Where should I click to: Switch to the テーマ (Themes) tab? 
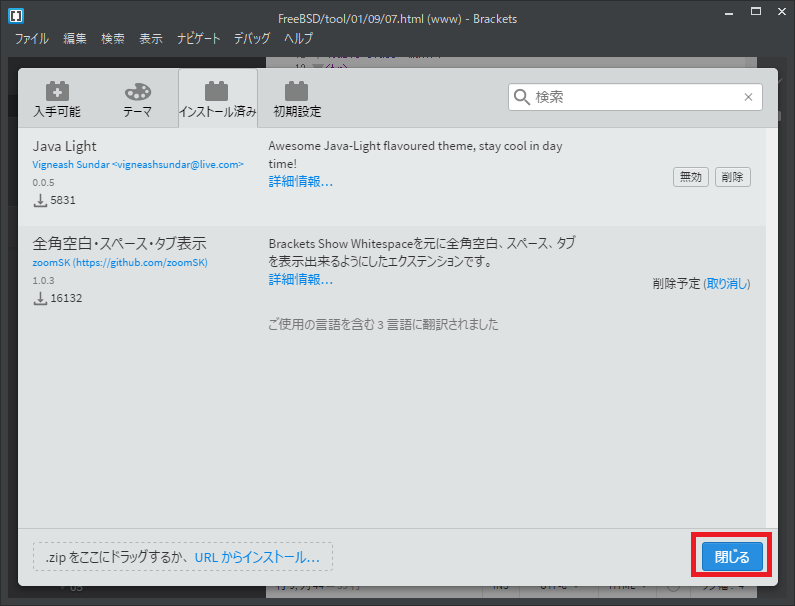pos(137,99)
